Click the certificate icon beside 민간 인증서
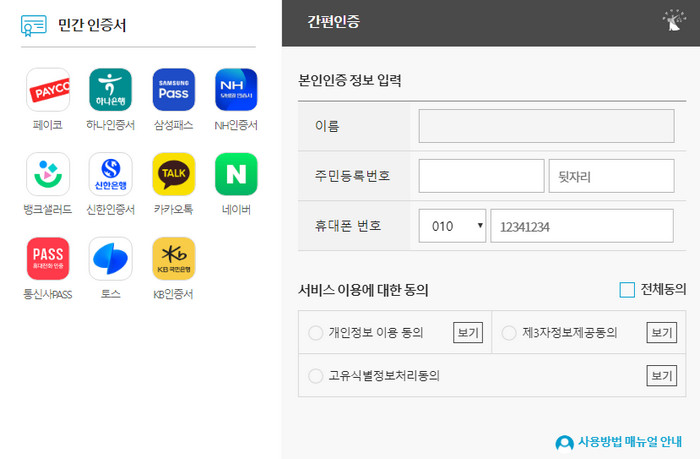Viewport: 700px width, 459px height. coord(33,25)
